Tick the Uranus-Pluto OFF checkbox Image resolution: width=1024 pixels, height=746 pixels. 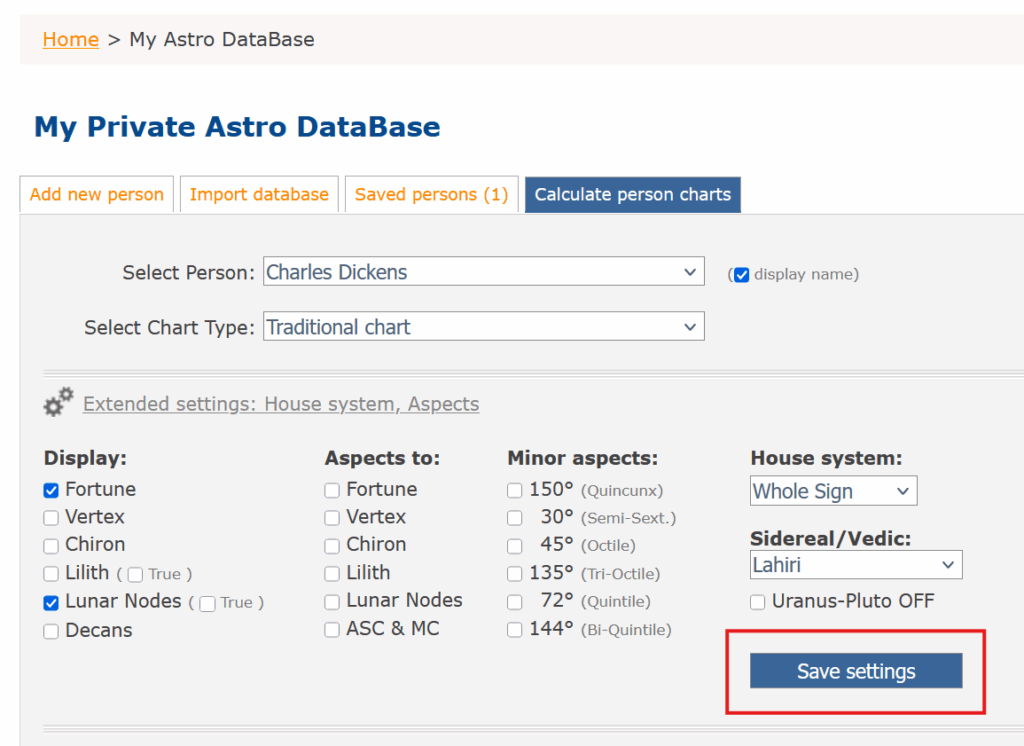point(758,602)
